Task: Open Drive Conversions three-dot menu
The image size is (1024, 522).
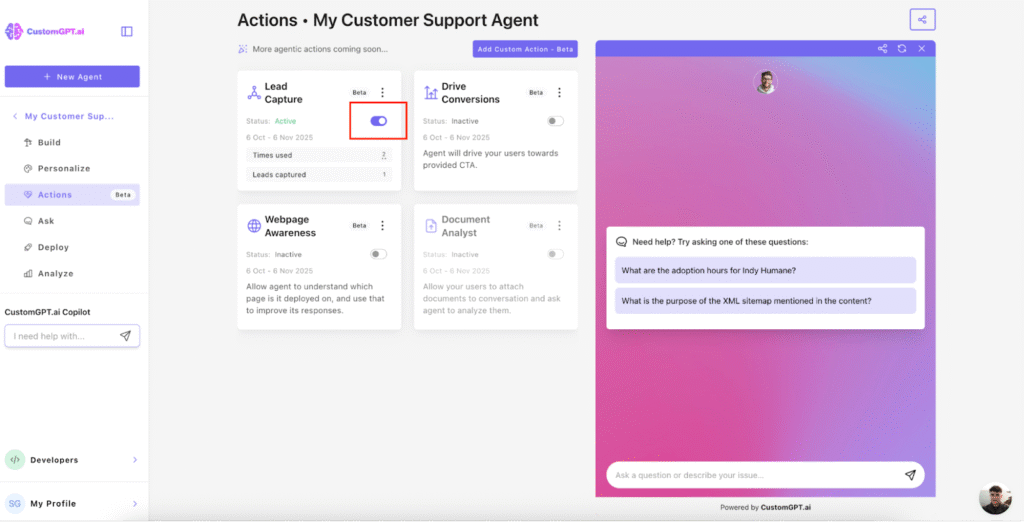Action: click(x=559, y=93)
